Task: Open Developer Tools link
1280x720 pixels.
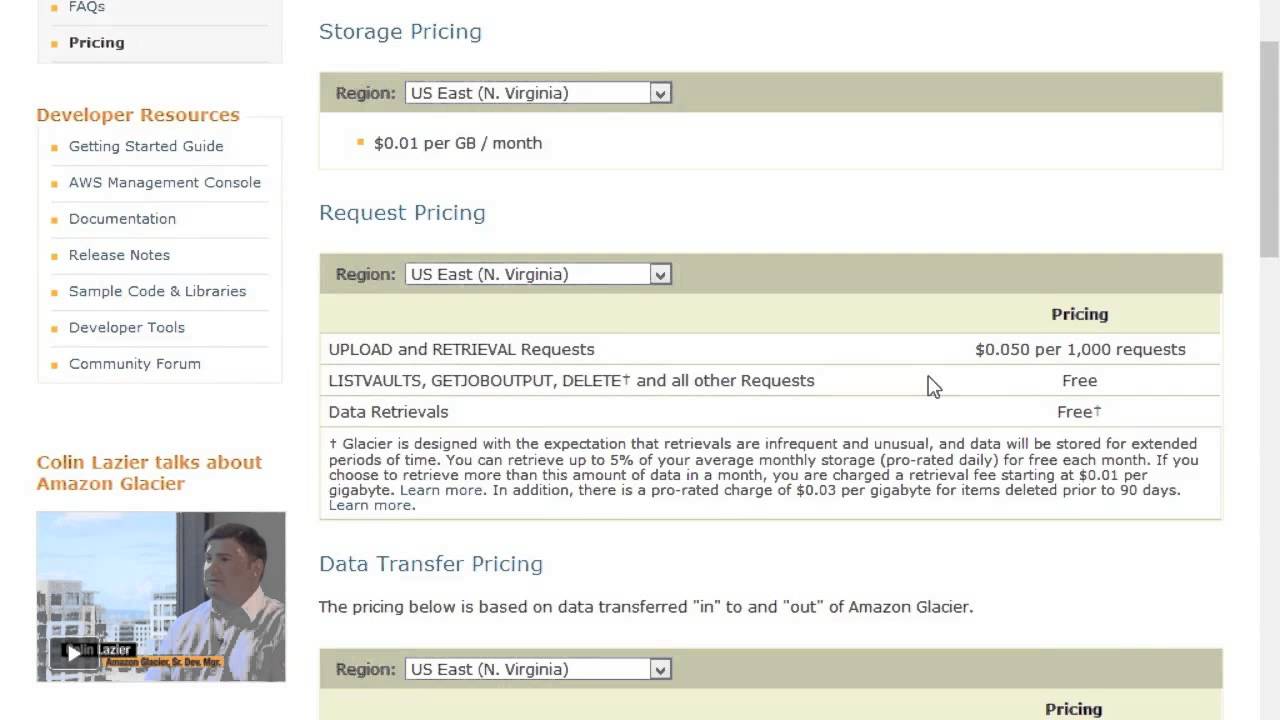Action: (x=127, y=327)
